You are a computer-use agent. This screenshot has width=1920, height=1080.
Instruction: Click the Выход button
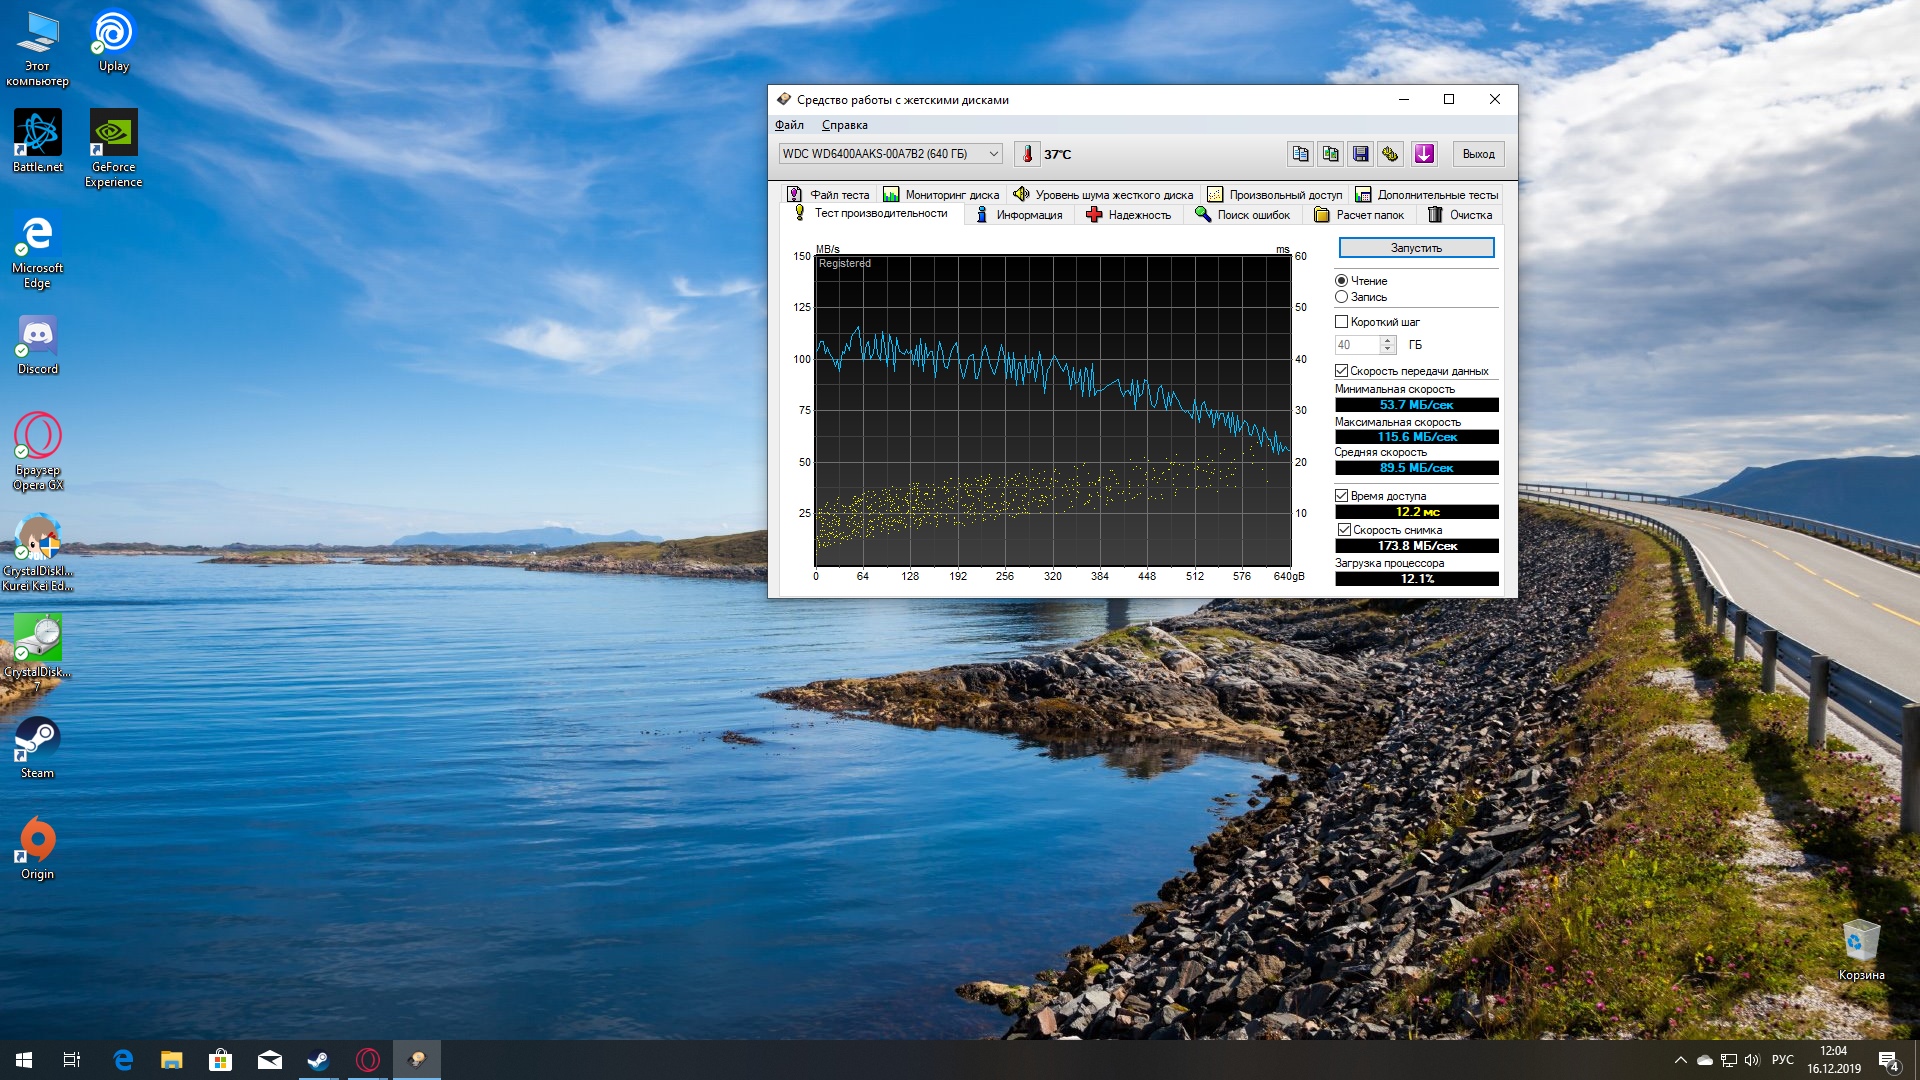click(x=1478, y=154)
